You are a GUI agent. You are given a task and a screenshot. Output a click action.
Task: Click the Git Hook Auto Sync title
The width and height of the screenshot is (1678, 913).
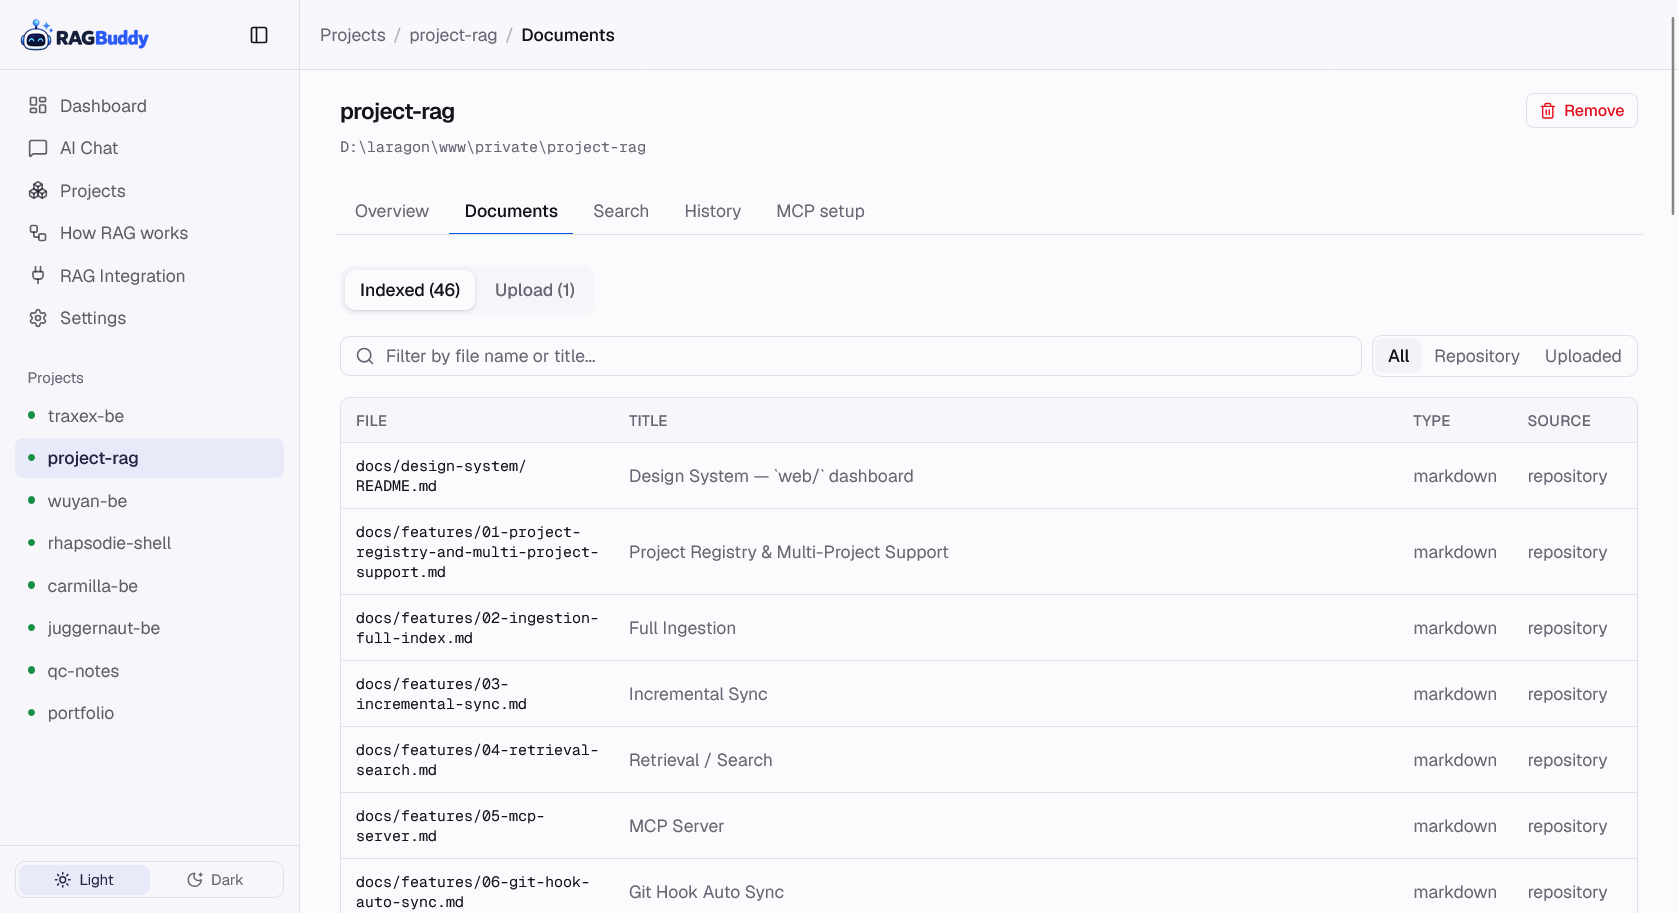pos(706,892)
